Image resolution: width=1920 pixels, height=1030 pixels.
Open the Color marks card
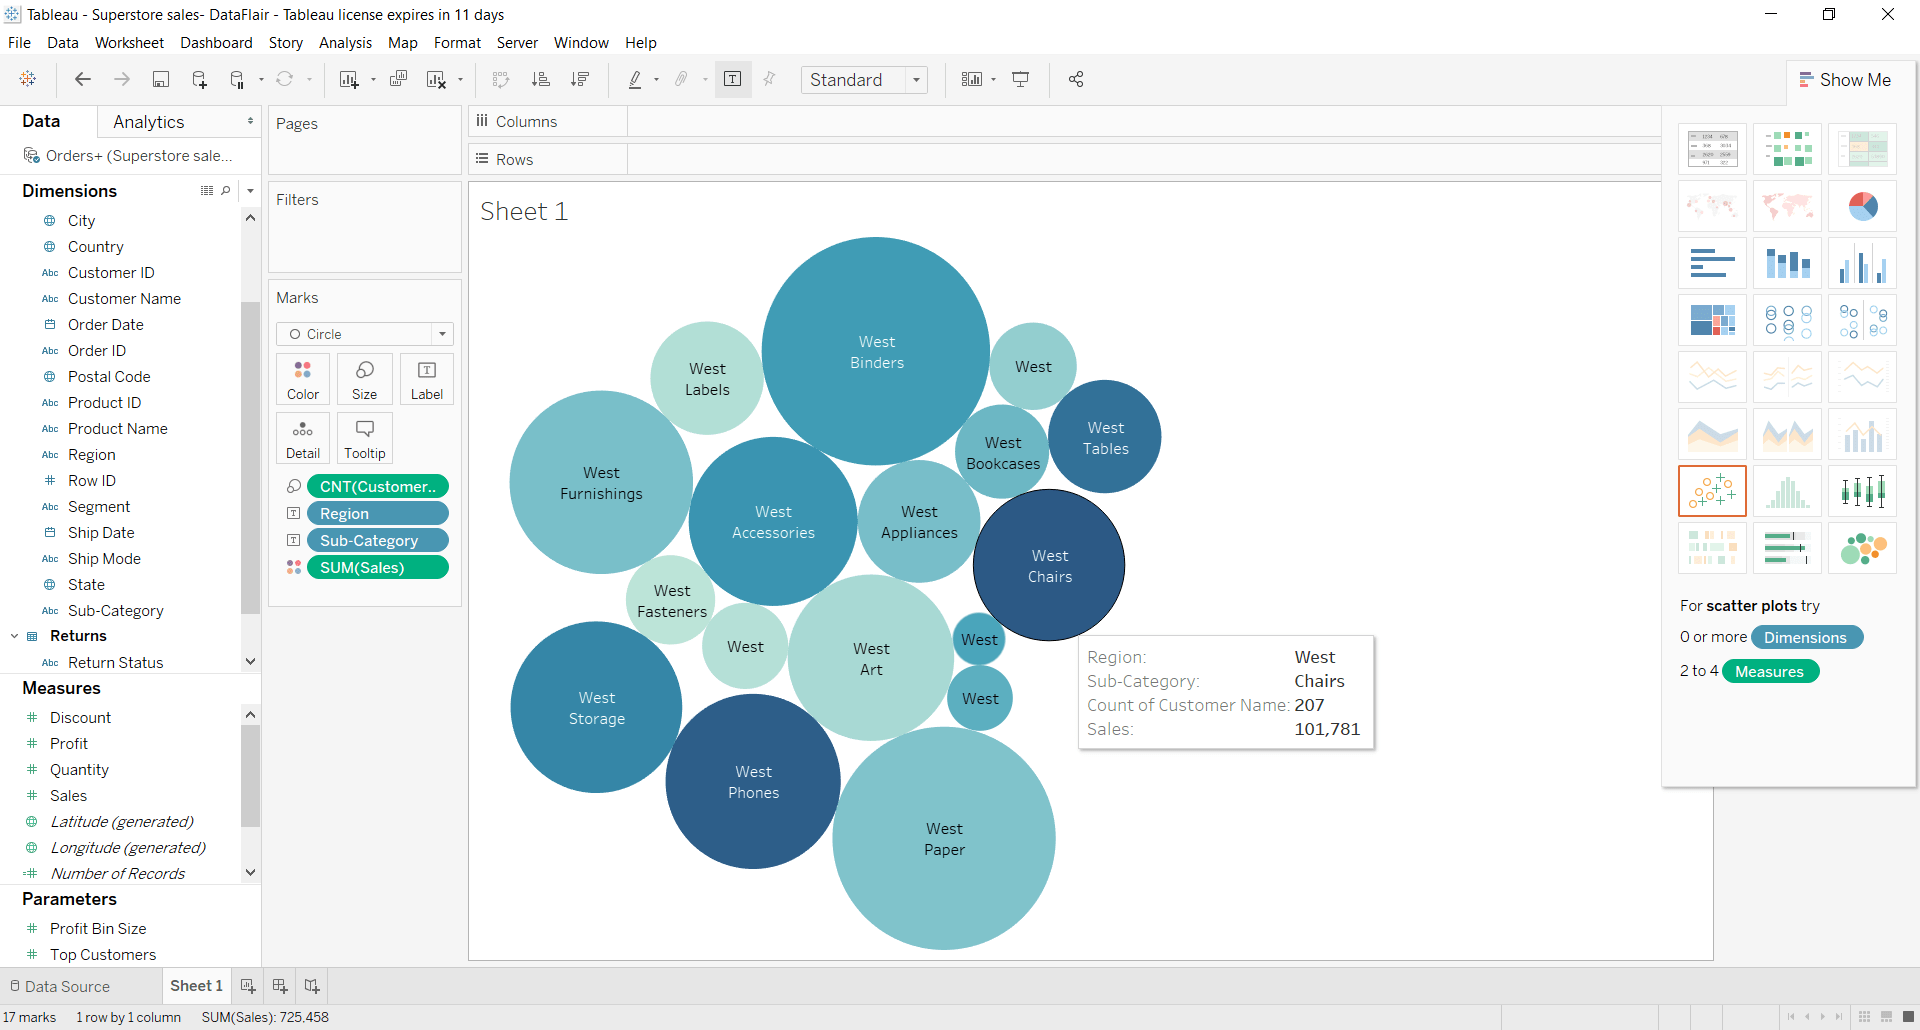[302, 378]
